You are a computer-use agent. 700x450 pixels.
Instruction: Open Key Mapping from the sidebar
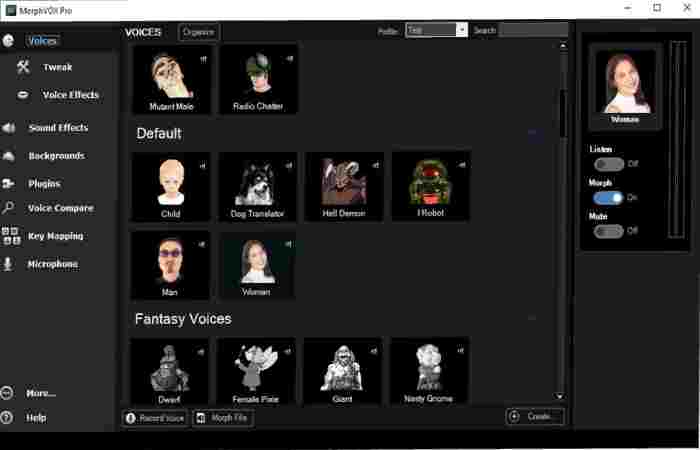pyautogui.click(x=55, y=236)
